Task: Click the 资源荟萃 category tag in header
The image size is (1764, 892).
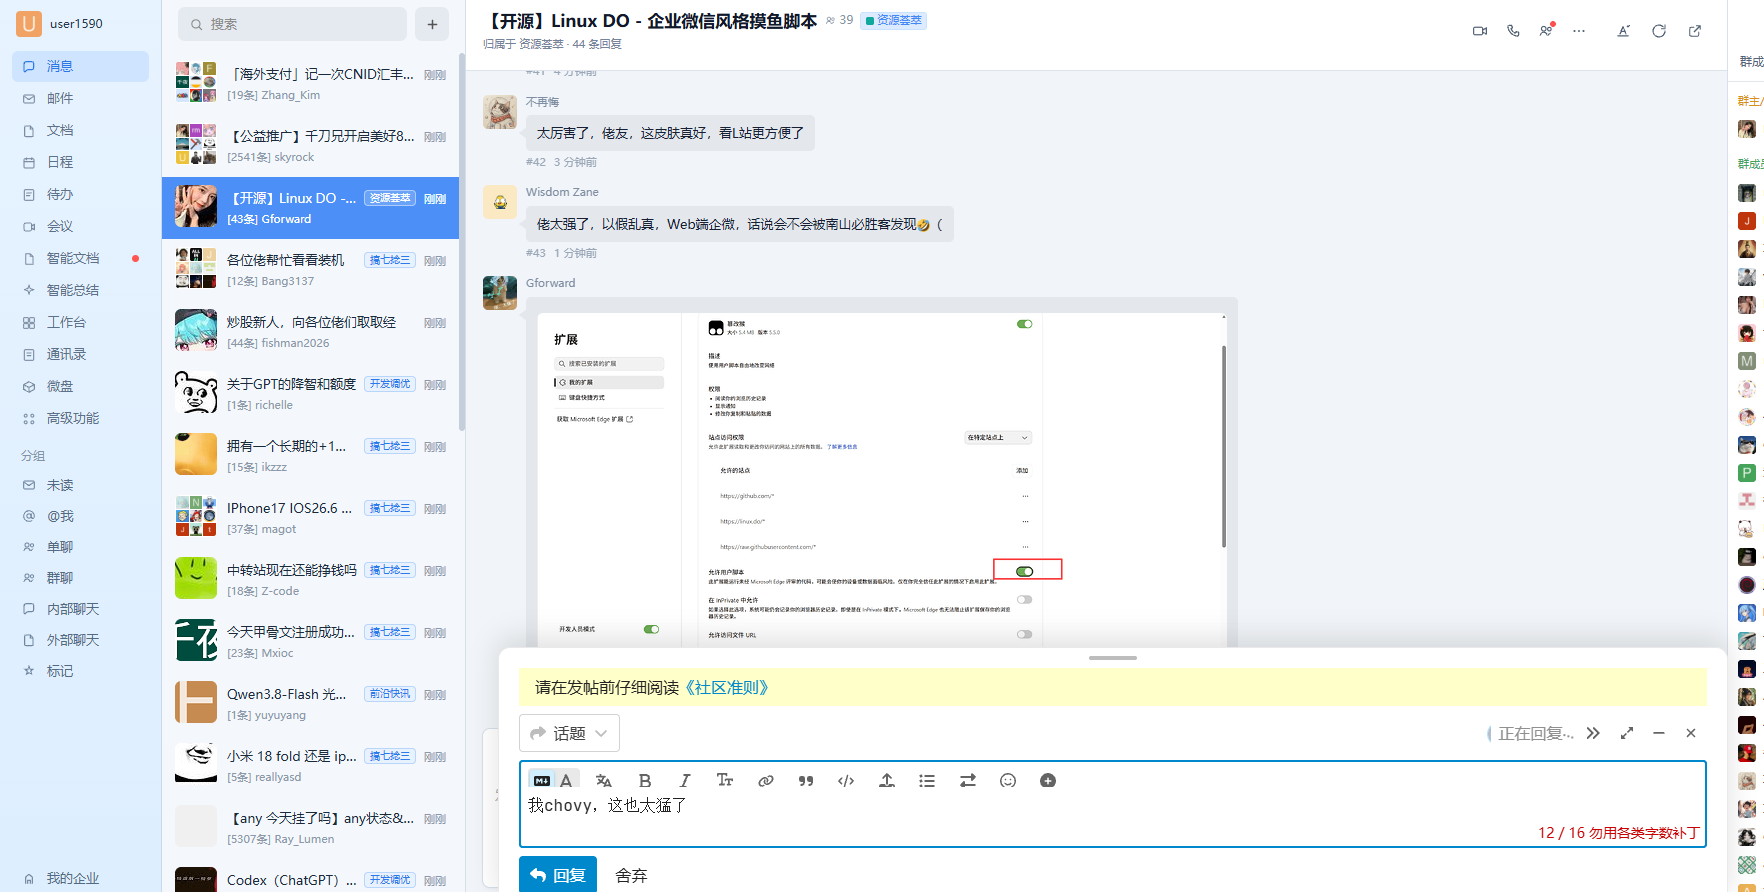Action: pos(894,20)
